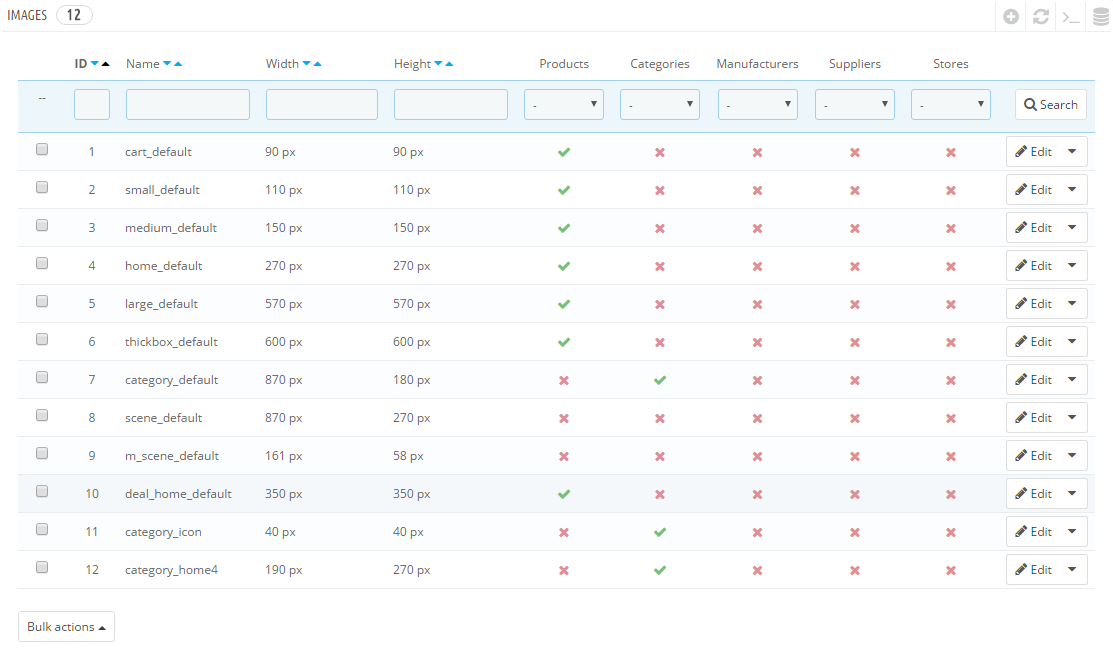Viewport: 1113px width, 657px height.
Task: Select the category_default row checkbox
Action: point(42,377)
